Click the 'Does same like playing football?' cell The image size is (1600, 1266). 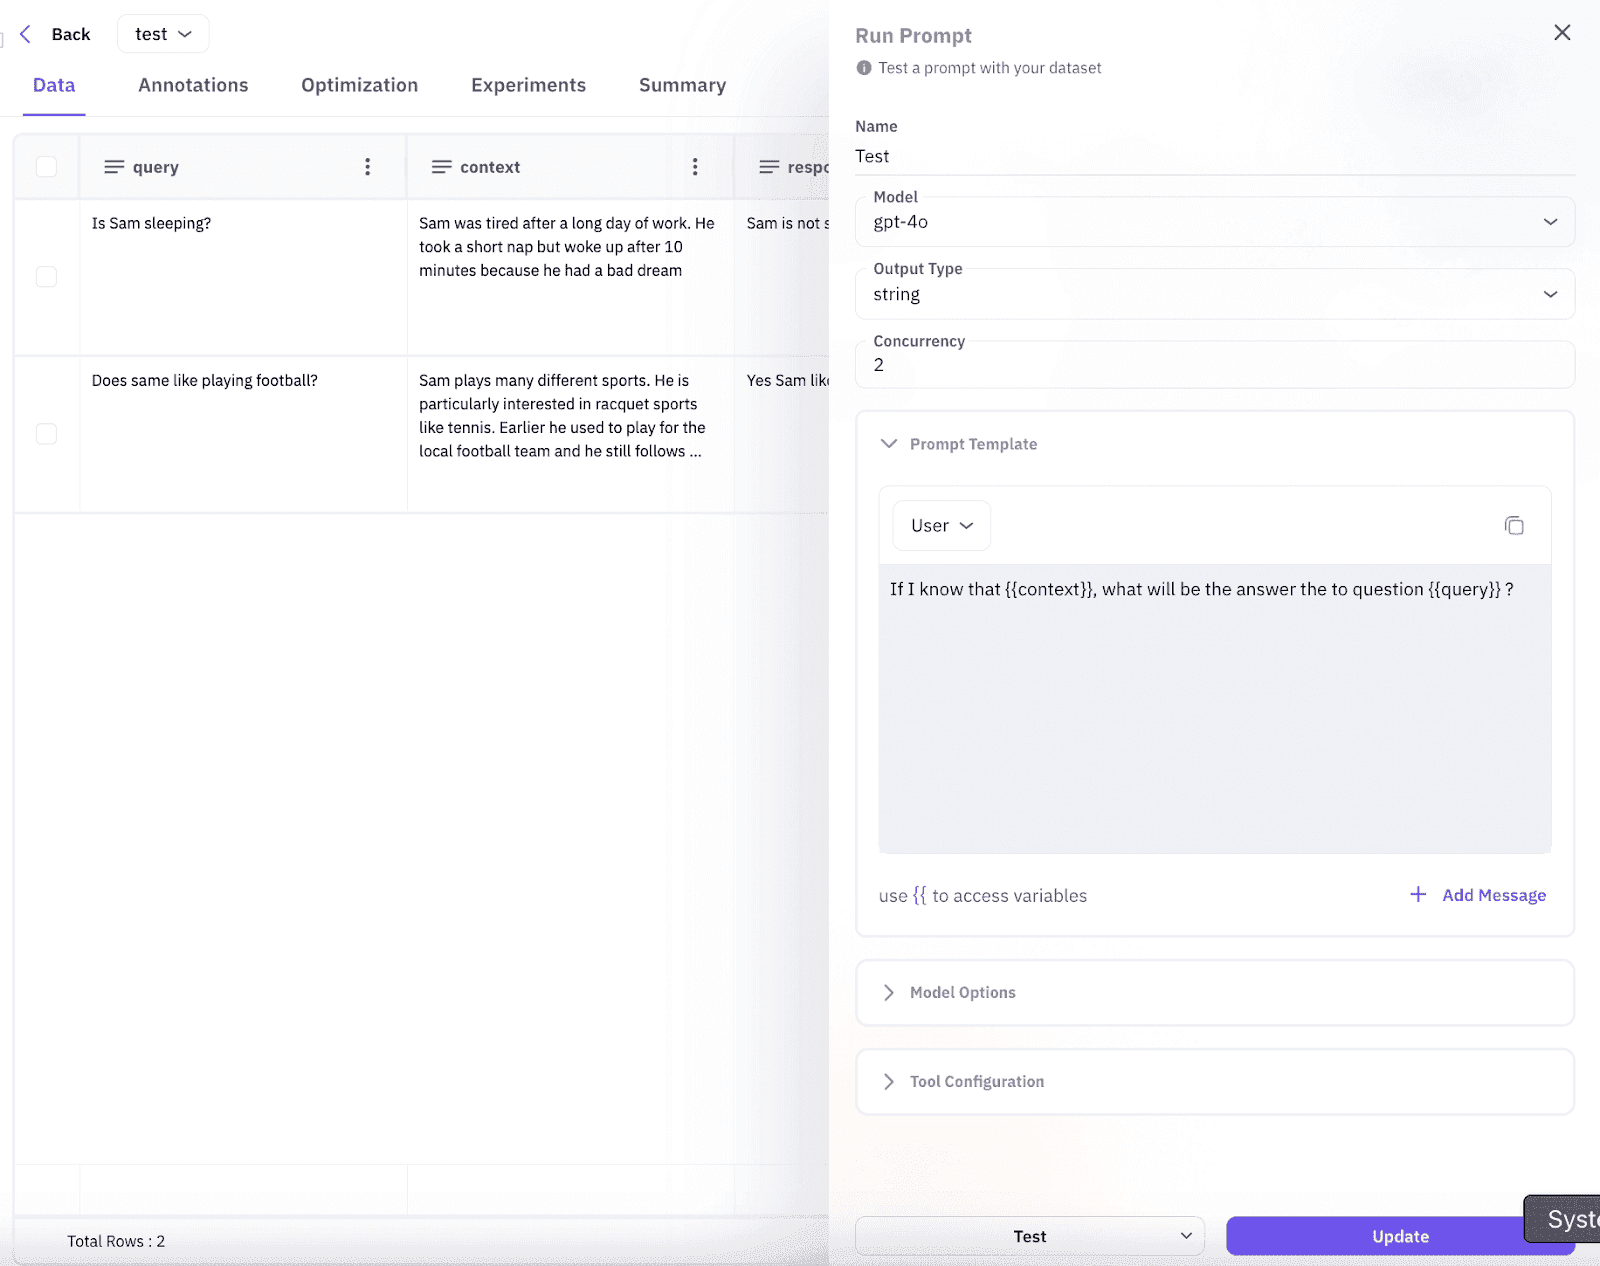point(243,434)
